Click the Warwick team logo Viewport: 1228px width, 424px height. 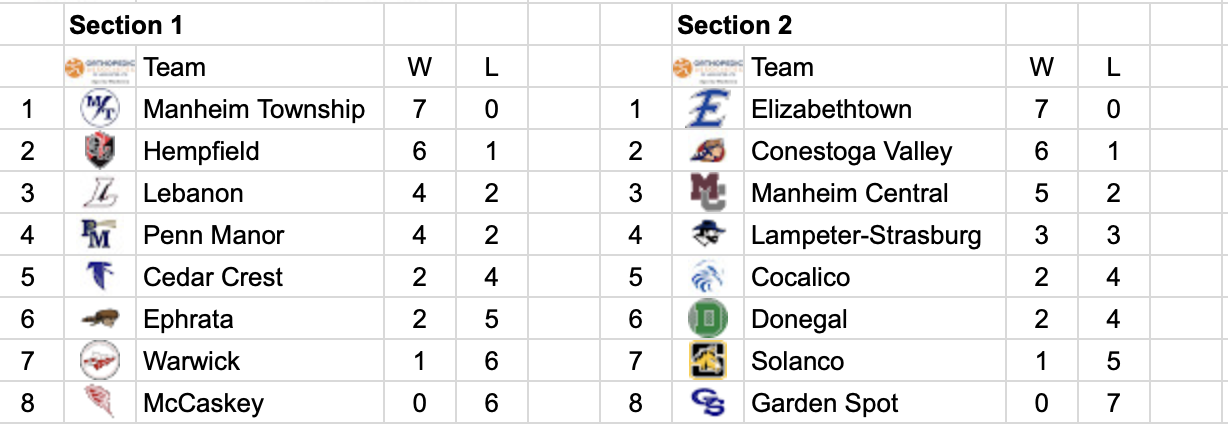[x=100, y=360]
